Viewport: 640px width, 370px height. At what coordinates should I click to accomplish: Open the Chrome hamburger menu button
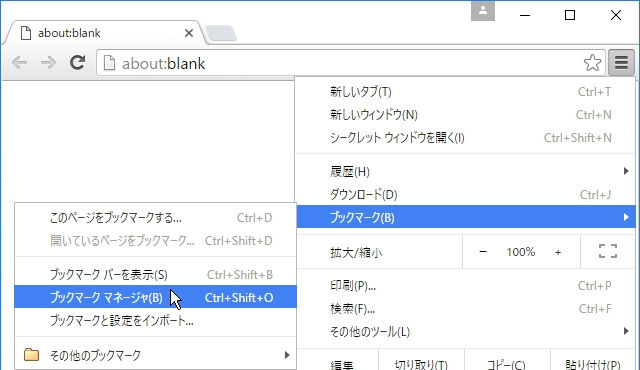tap(621, 63)
